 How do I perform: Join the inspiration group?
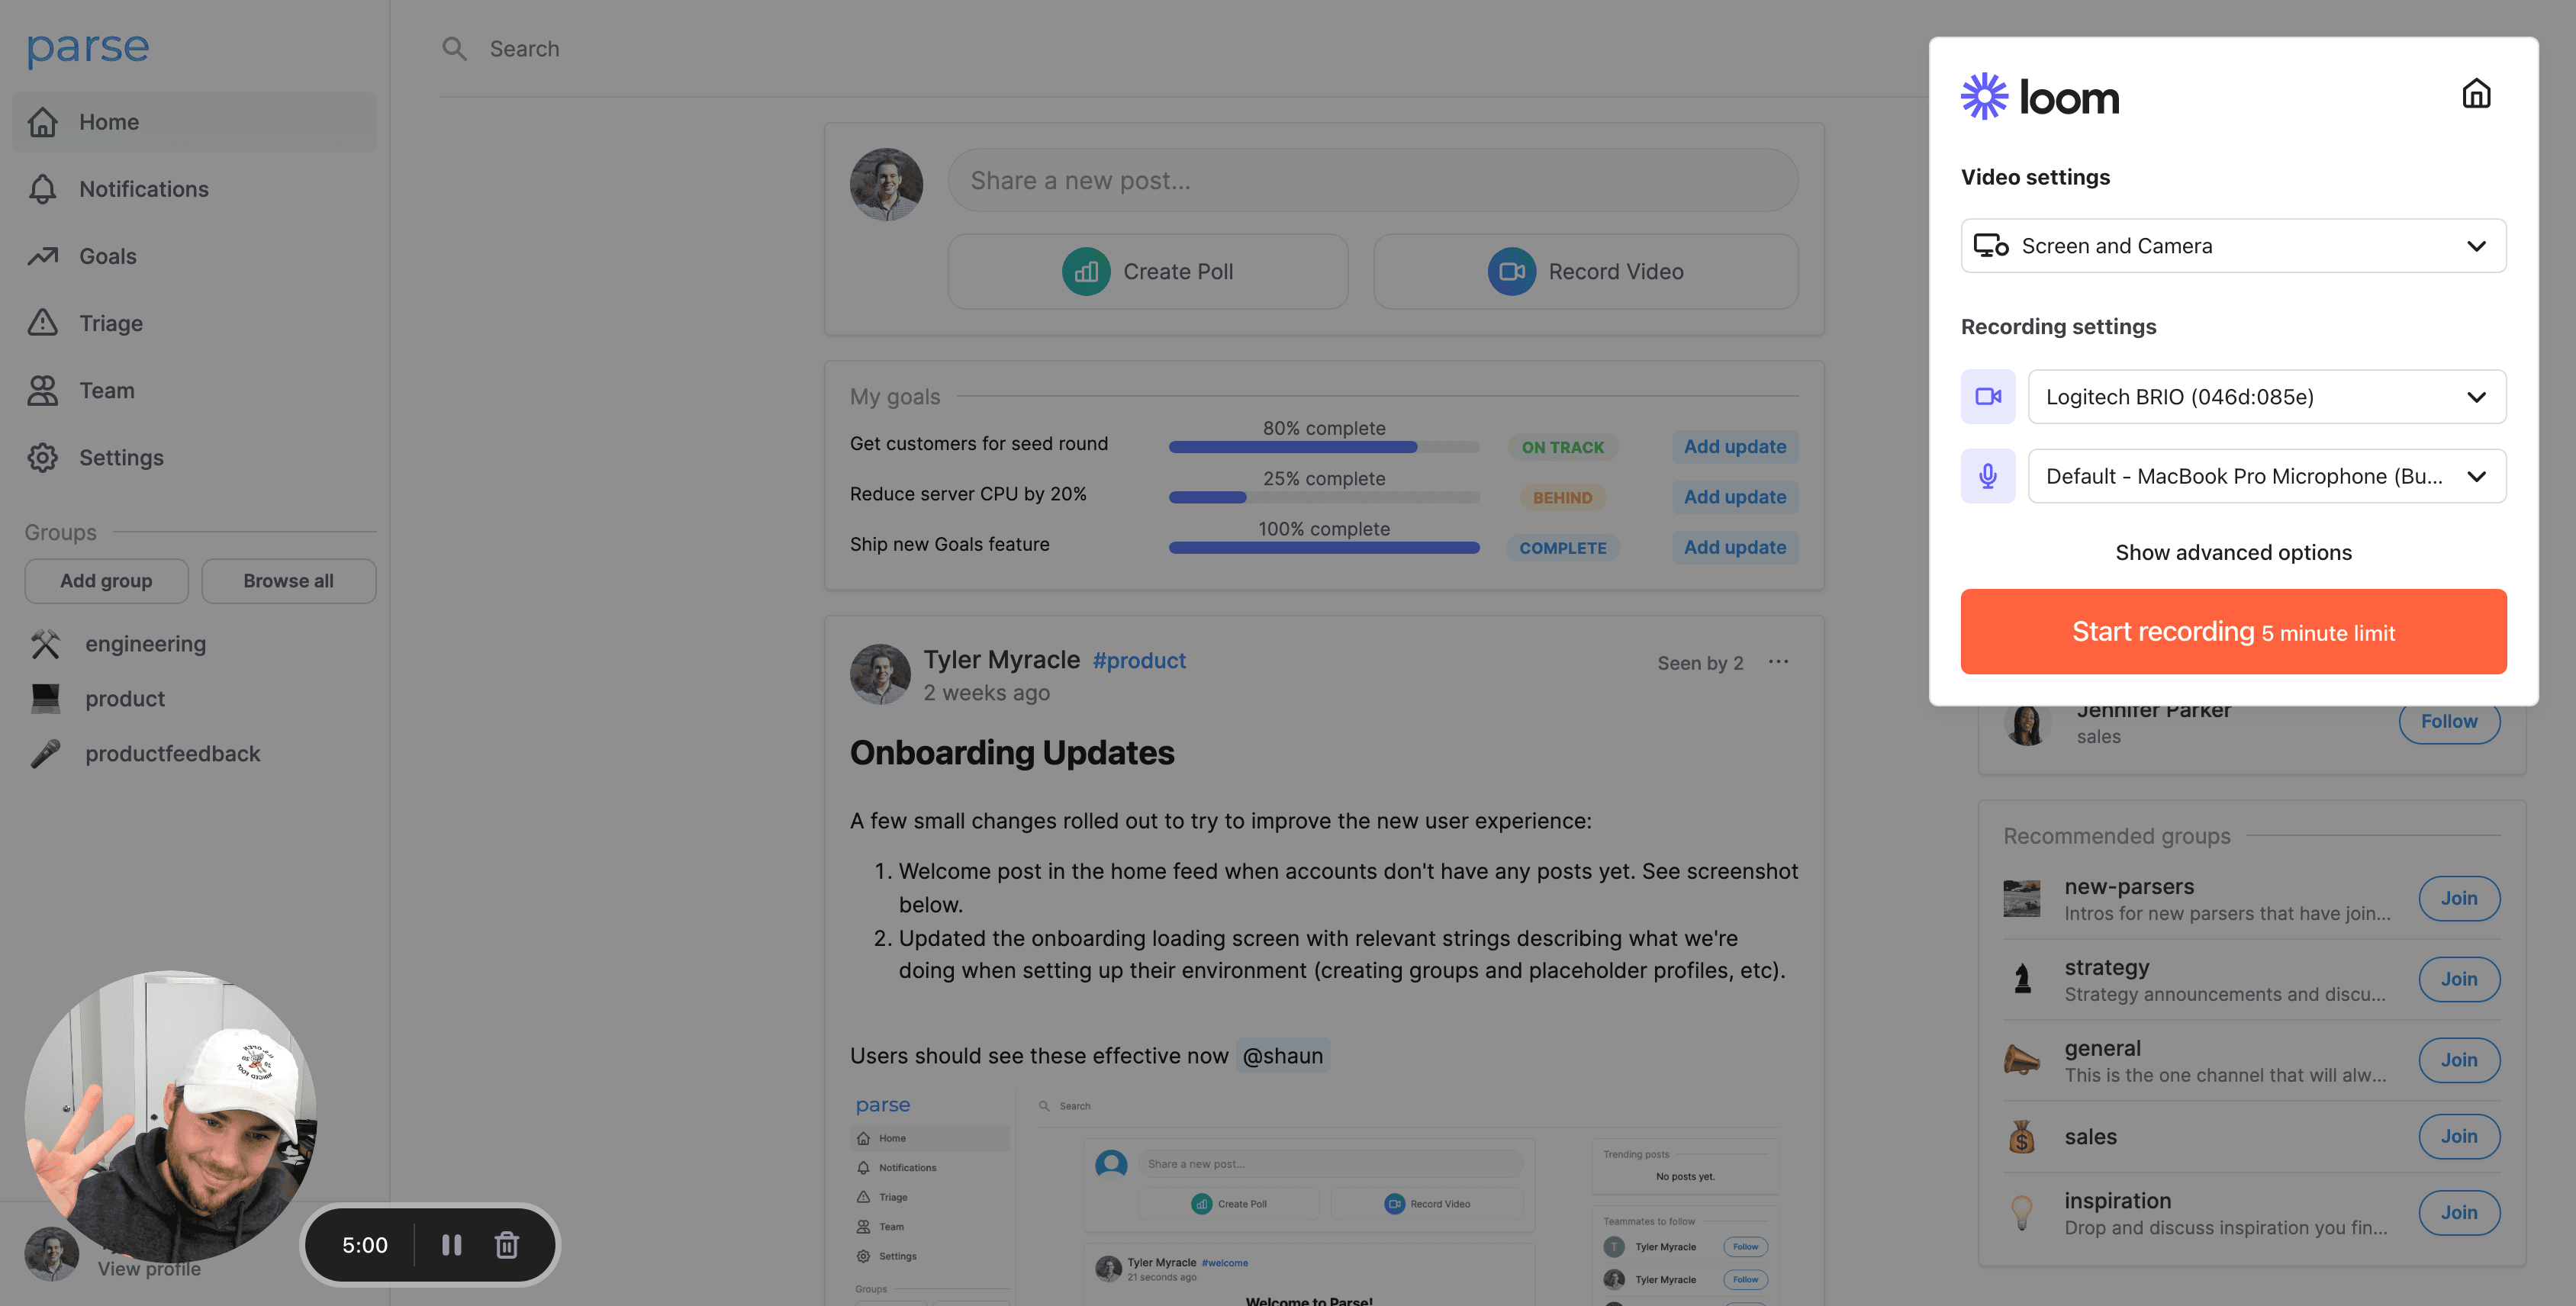[x=2459, y=1212]
